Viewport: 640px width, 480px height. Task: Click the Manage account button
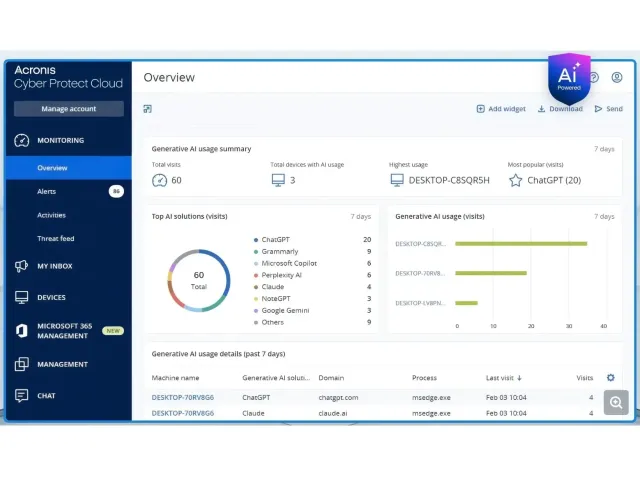(69, 109)
